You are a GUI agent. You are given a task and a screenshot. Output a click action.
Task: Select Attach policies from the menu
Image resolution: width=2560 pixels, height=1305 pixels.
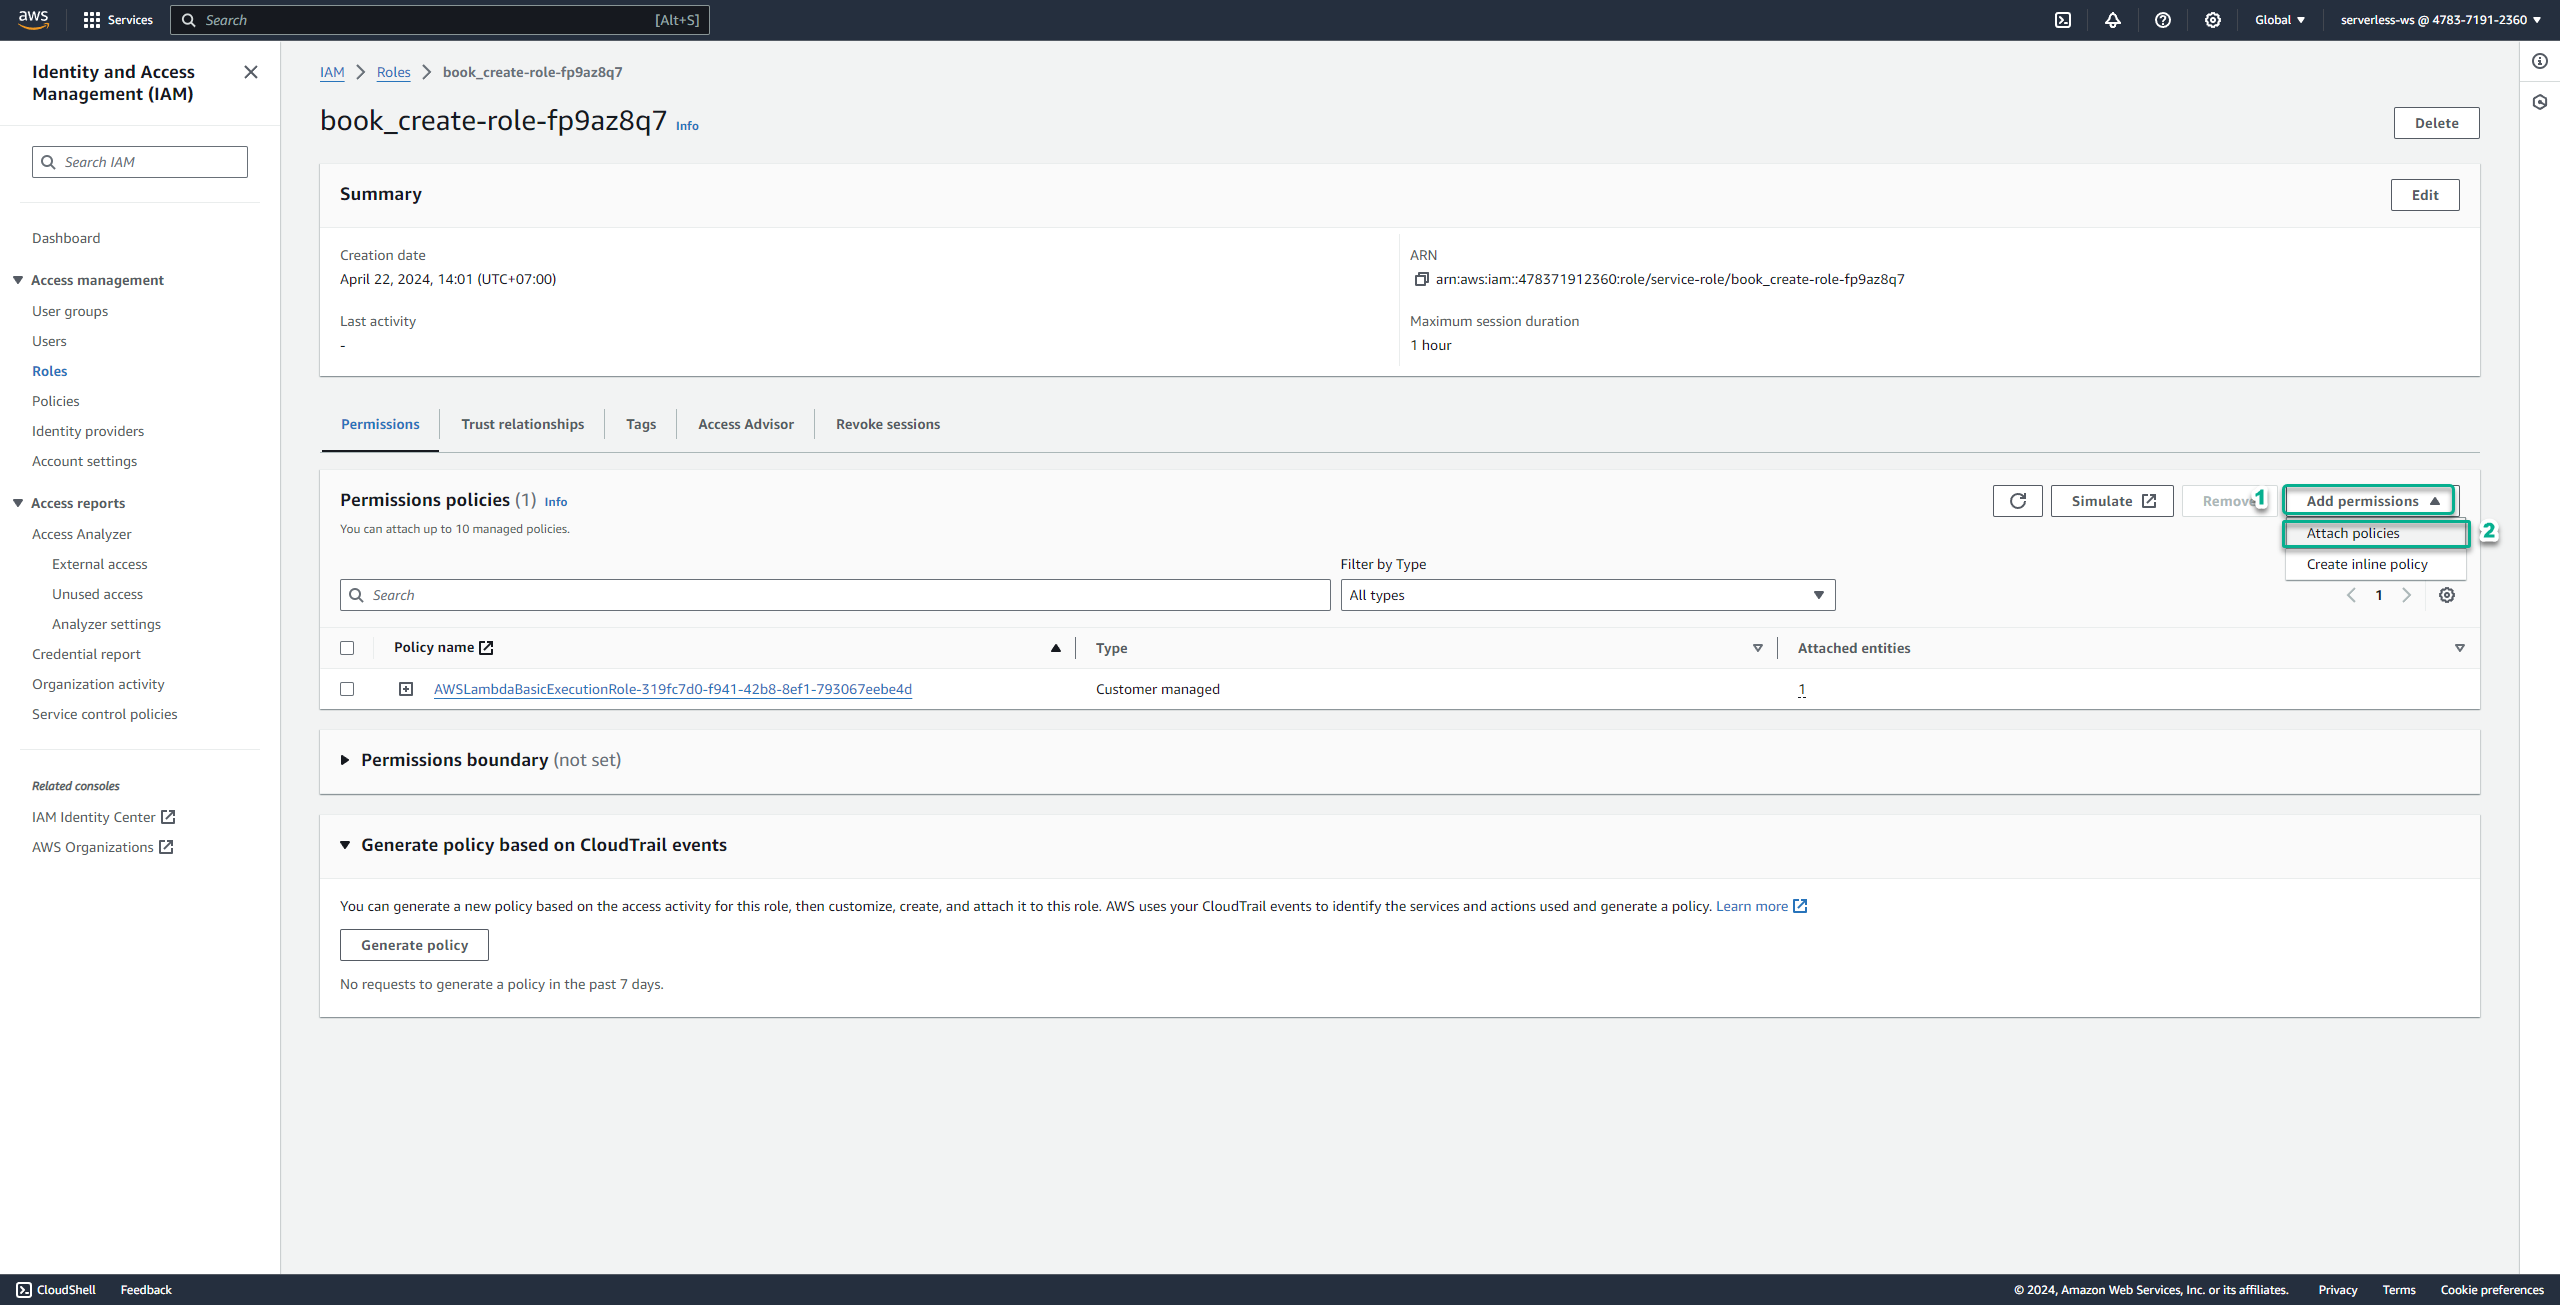[2376, 533]
